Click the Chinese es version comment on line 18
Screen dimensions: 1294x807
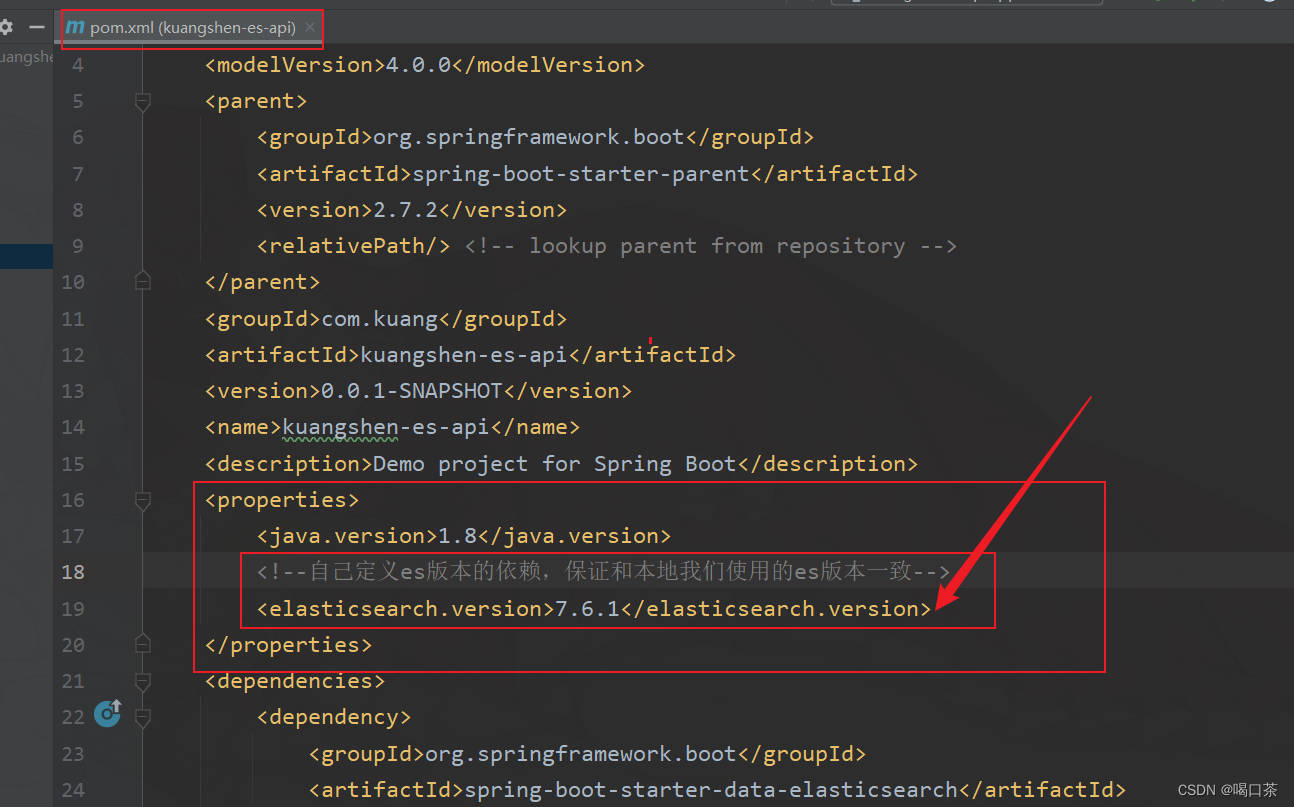coord(603,572)
